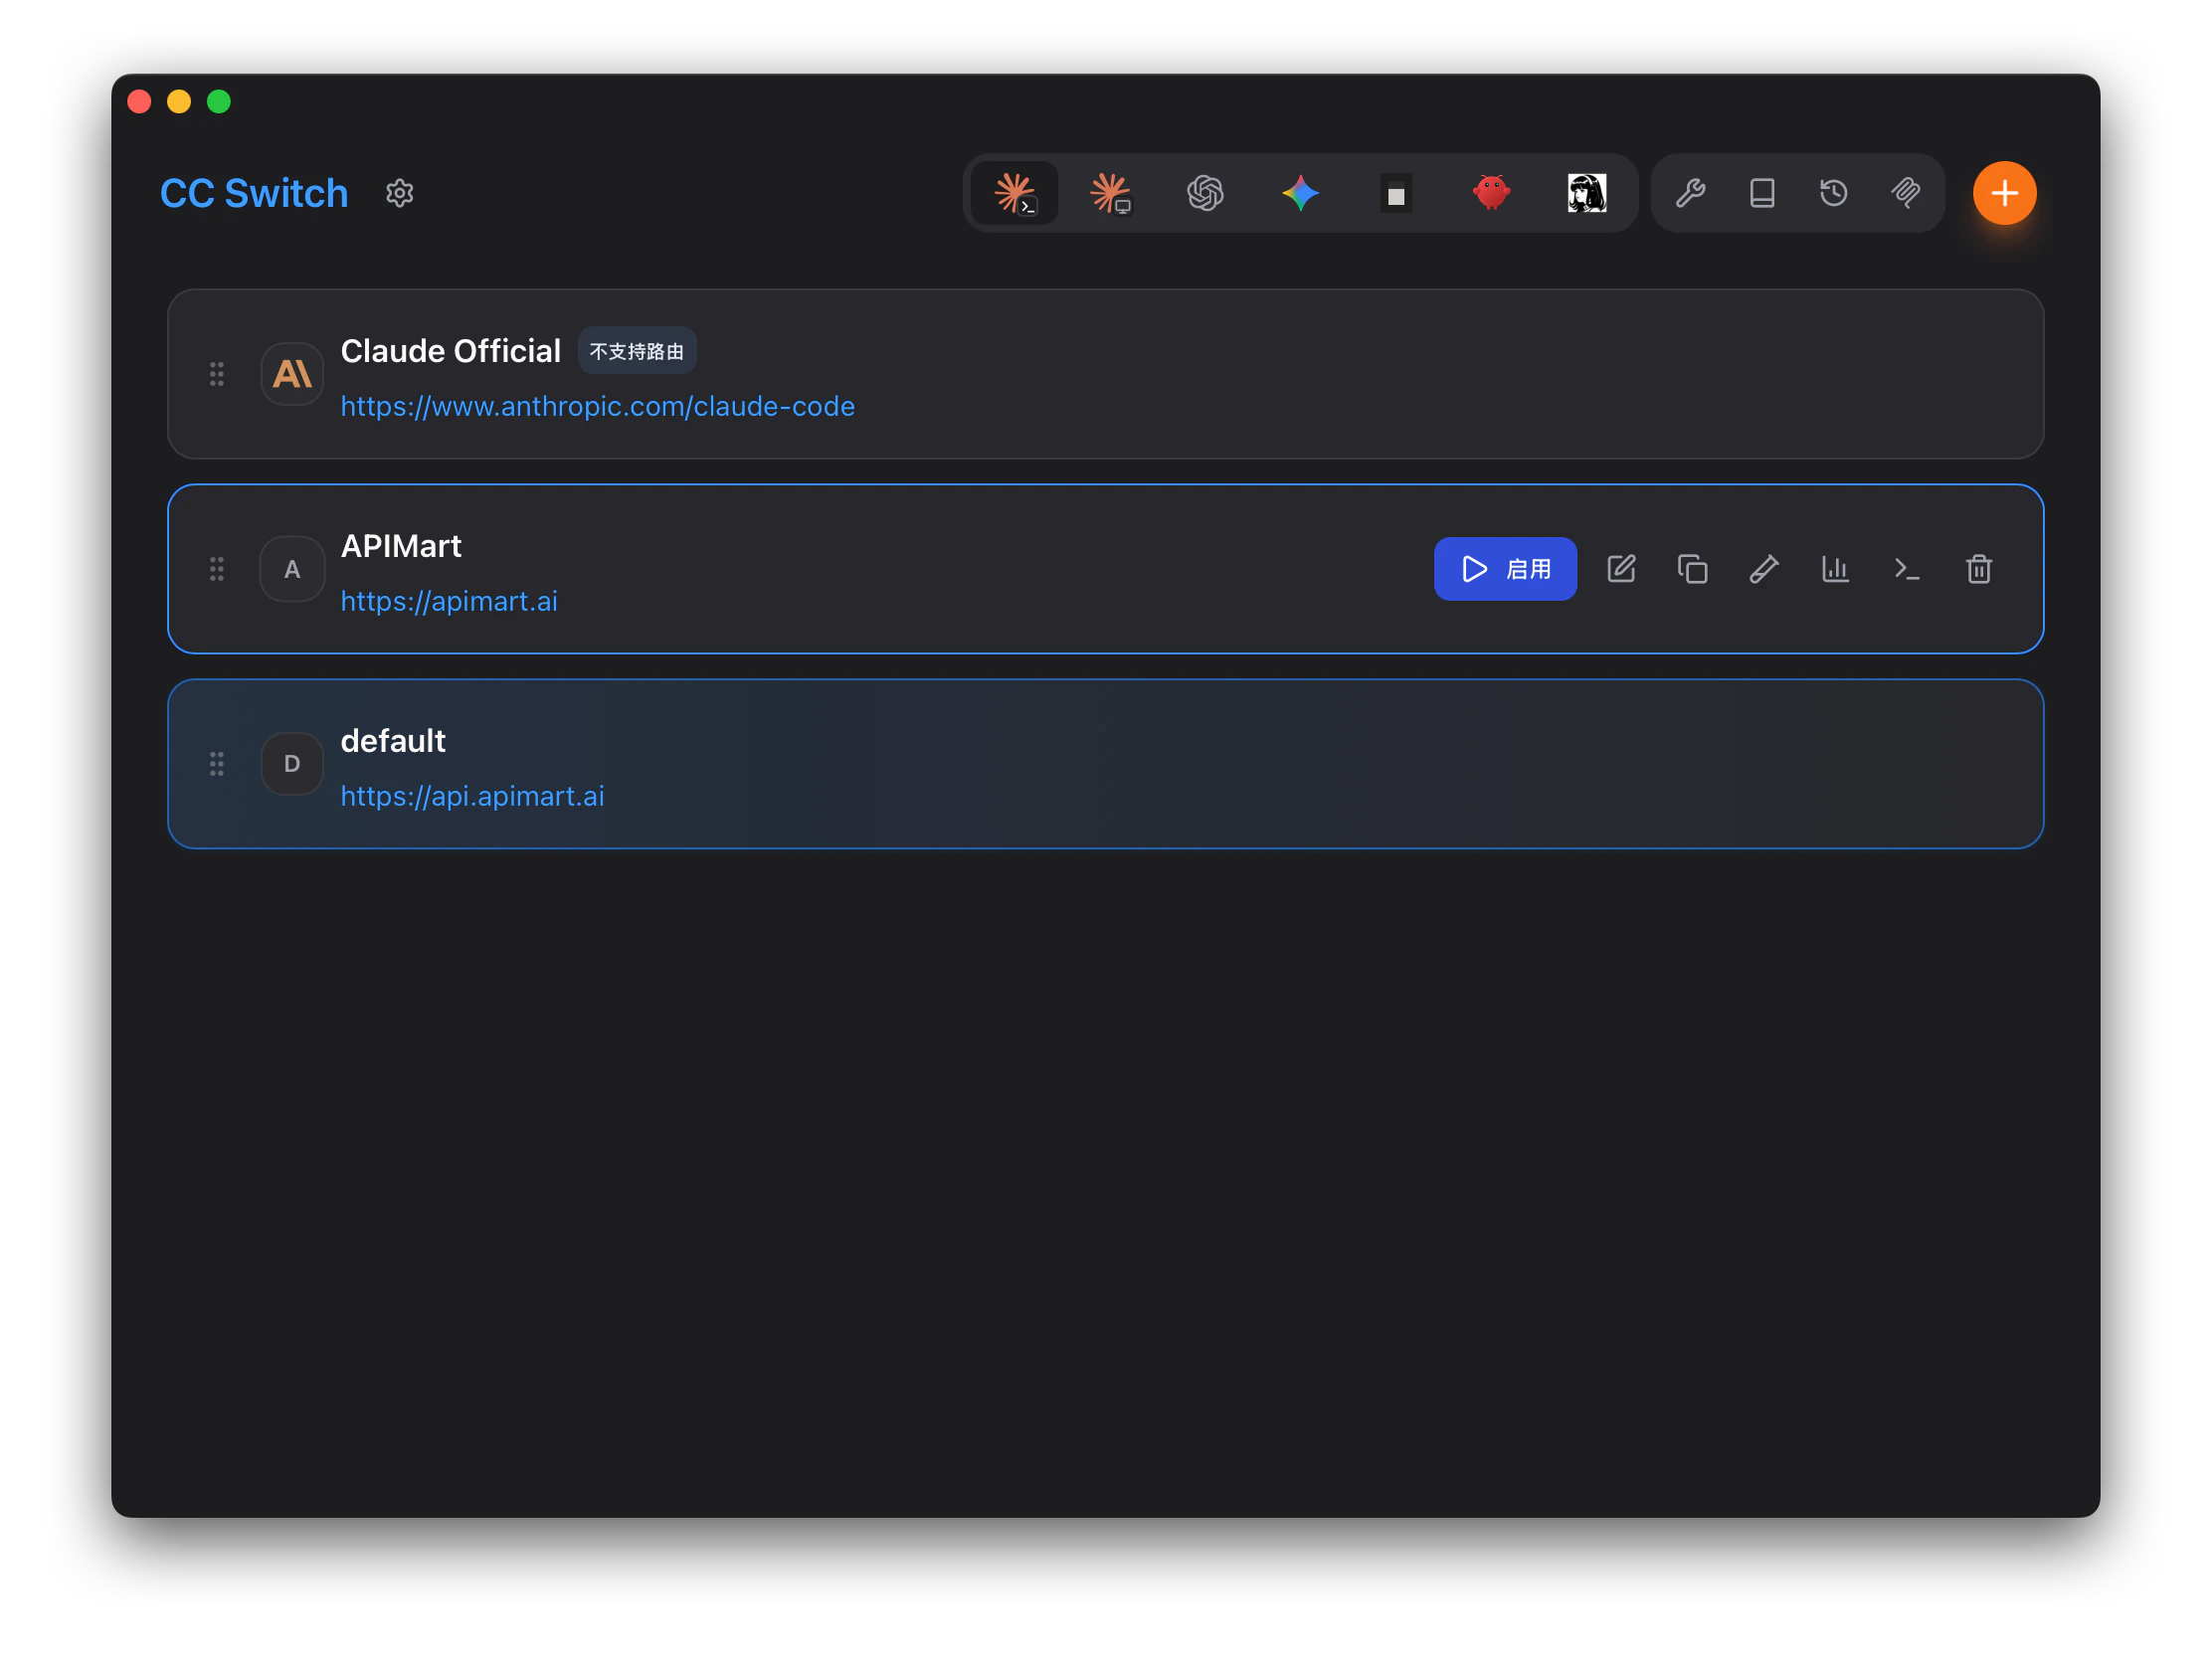This screenshot has height=1667, width=2212.
Task: Switch to the Claude Desktop app tab
Action: [x=1110, y=193]
